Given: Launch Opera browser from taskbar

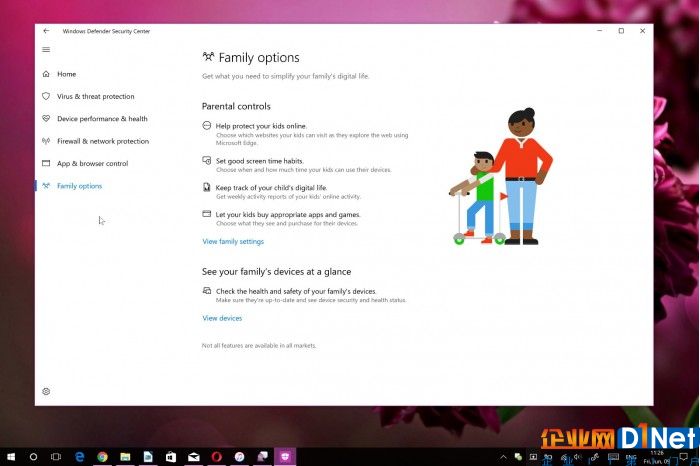Looking at the screenshot, I should (217, 457).
